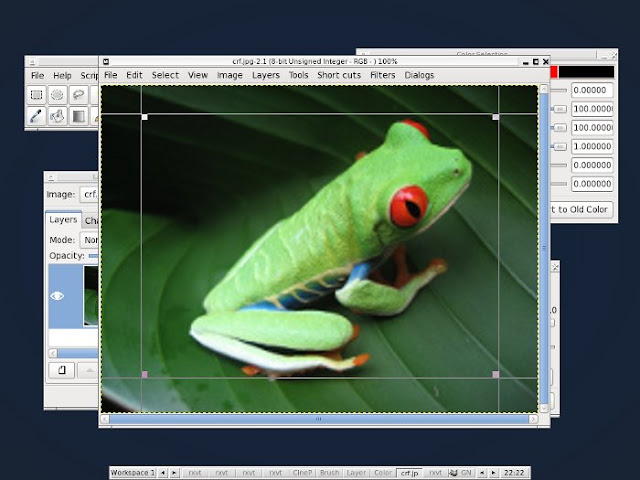Click the bottom-right crop handle on canvas
Screen dimensions: 640x480
click(496, 374)
